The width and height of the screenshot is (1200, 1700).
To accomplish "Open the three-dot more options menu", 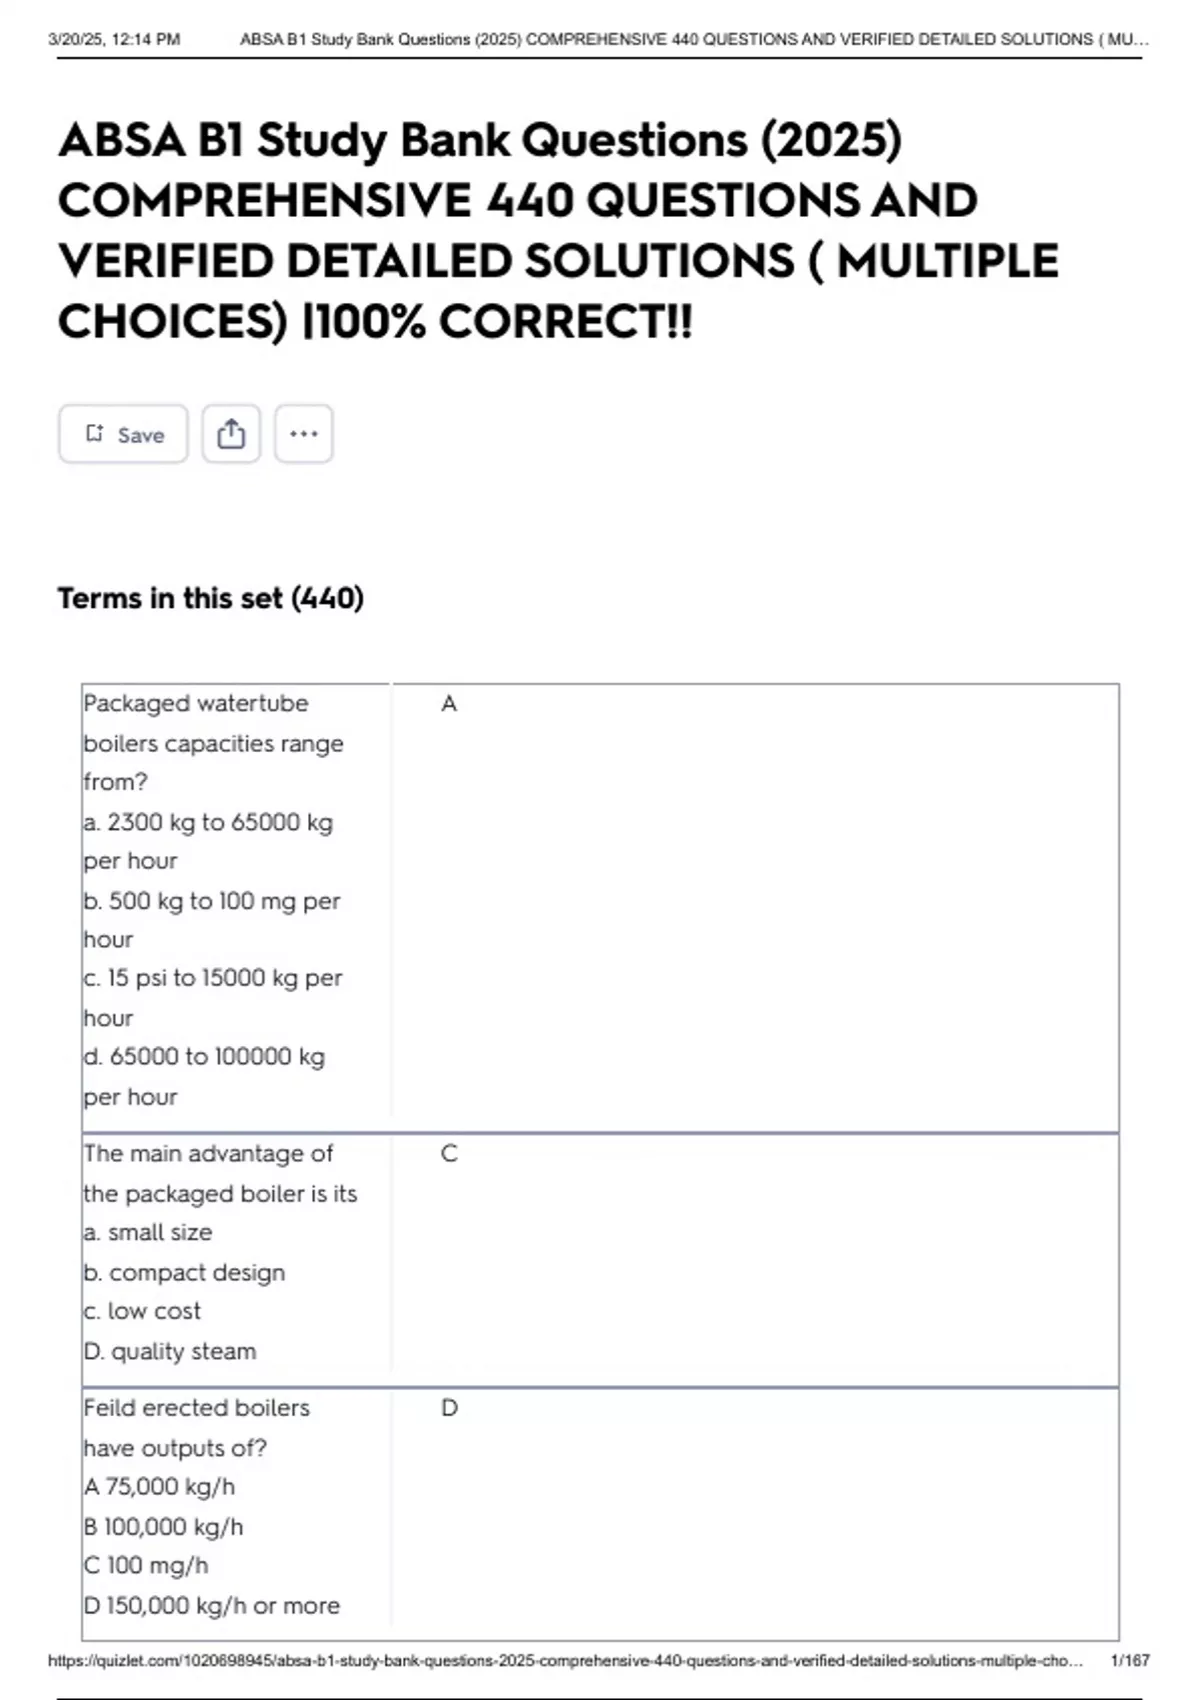I will pos(303,434).
